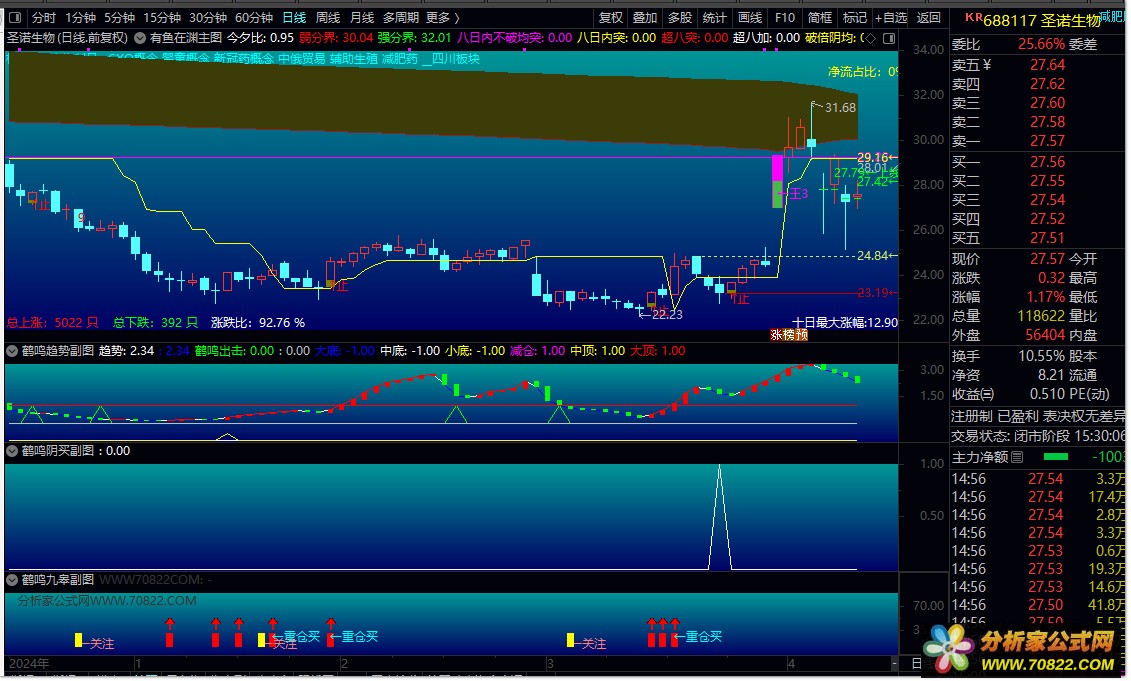Open the 更多 periods dropdown
This screenshot has width=1131, height=681.
pyautogui.click(x=442, y=17)
